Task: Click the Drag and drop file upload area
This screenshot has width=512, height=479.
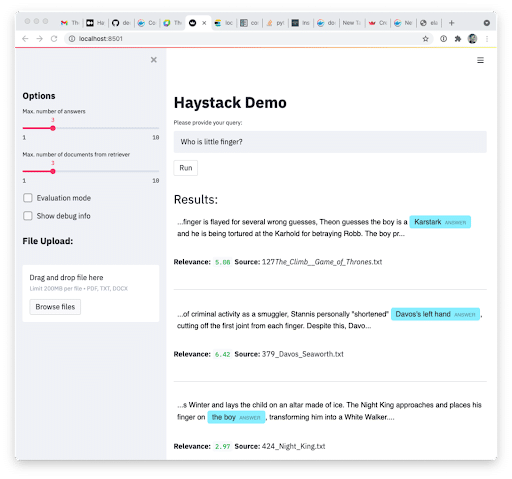Action: pos(91,293)
